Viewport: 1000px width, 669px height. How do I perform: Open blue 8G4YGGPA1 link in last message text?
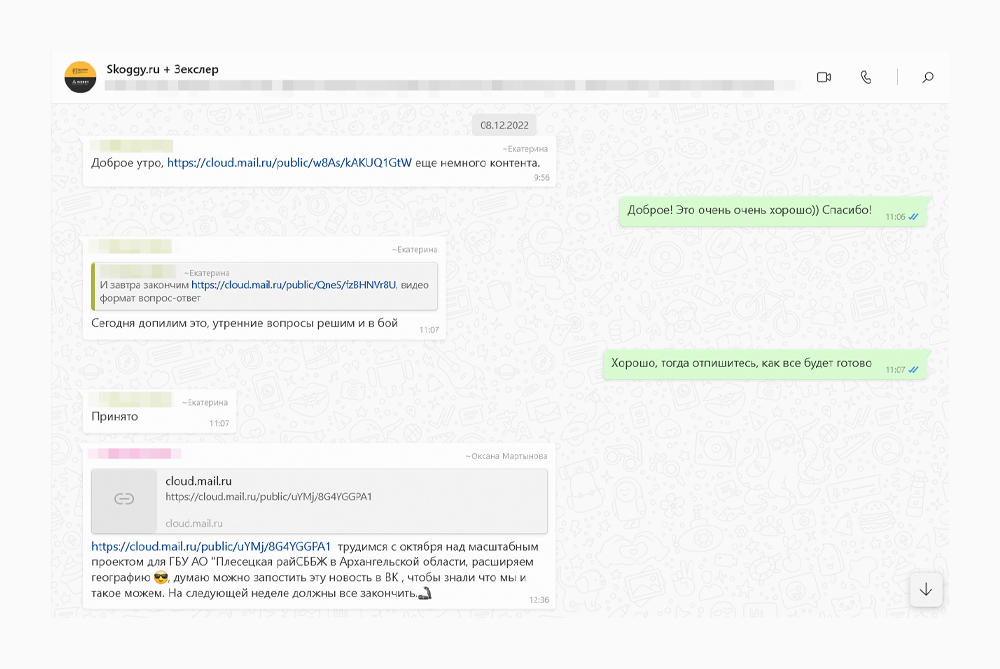[x=211, y=546]
